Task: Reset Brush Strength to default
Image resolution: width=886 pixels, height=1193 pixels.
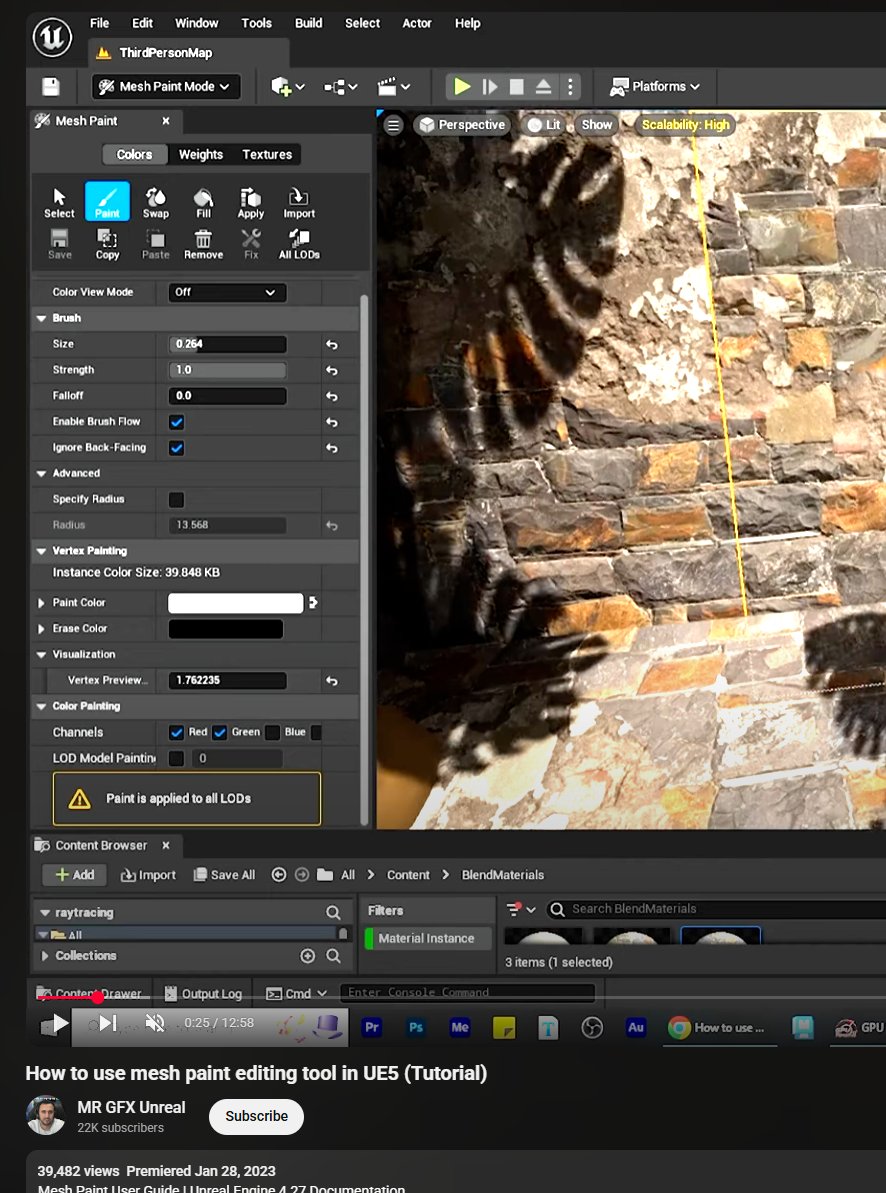Action: click(332, 371)
